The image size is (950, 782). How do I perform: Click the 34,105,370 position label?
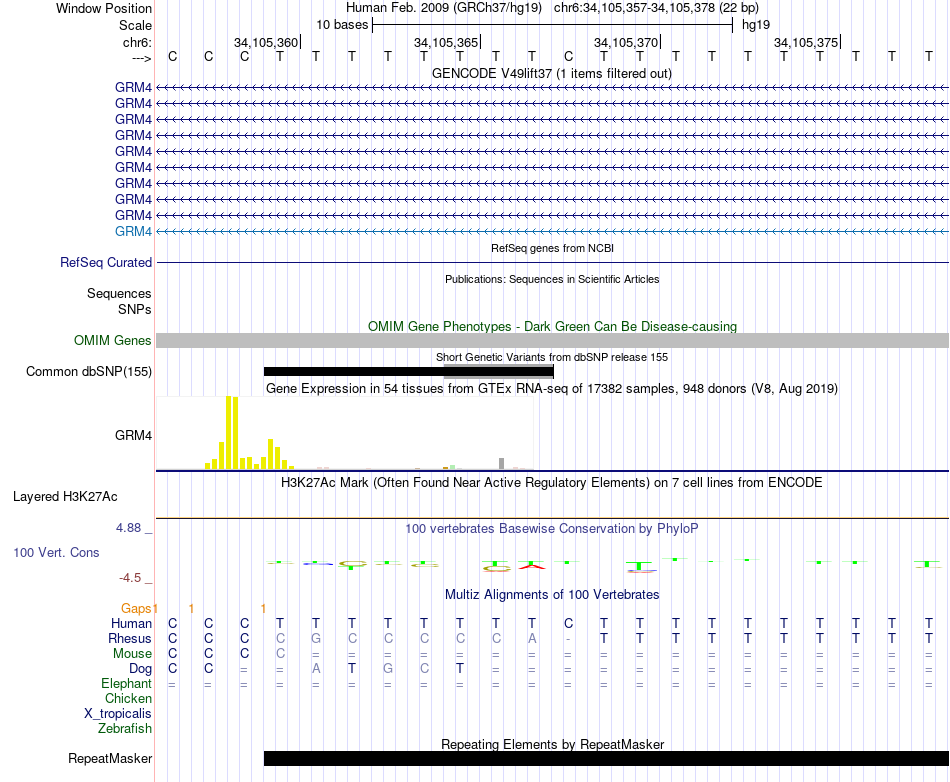click(x=626, y=42)
